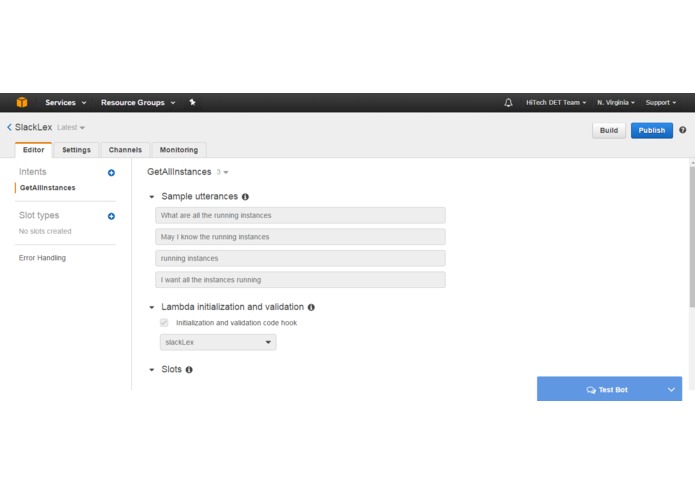Switch to the Monitoring tab
Image resolution: width=695 pixels, height=494 pixels.
coord(179,150)
